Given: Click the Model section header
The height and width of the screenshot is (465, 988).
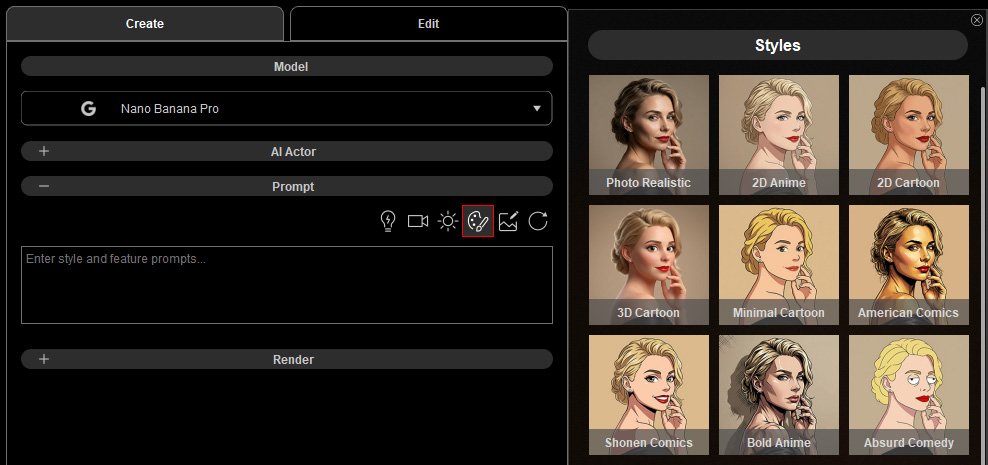Looking at the screenshot, I should tap(287, 66).
